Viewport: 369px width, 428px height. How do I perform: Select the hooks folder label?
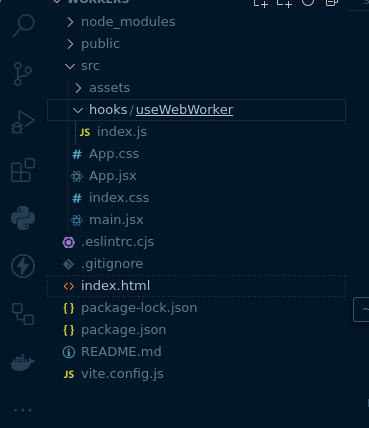pyautogui.click(x=108, y=110)
